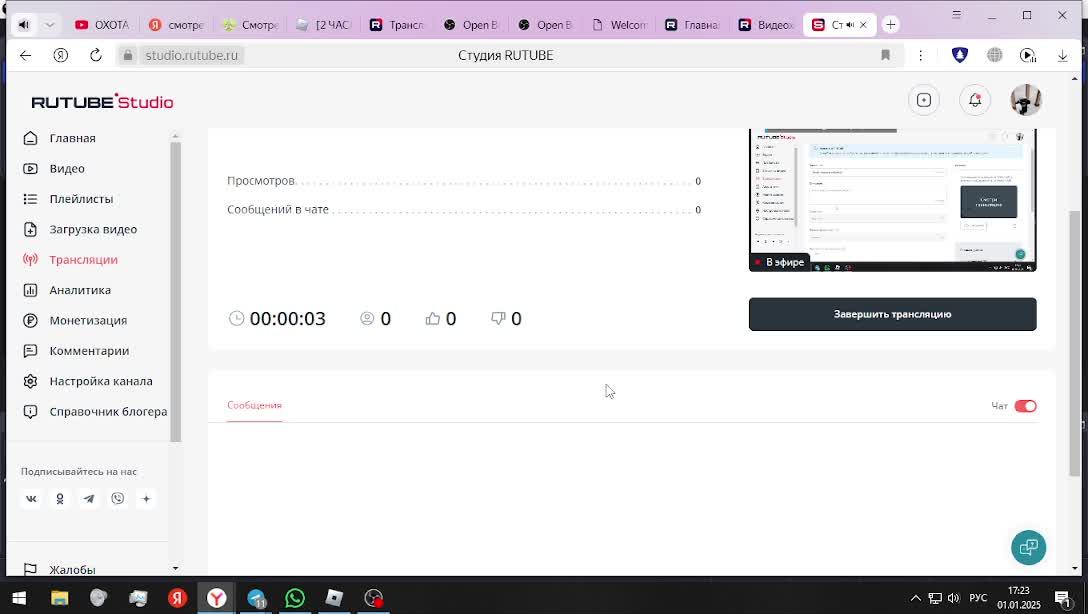Click the add video icon in header
The image size is (1088, 614).
924,101
